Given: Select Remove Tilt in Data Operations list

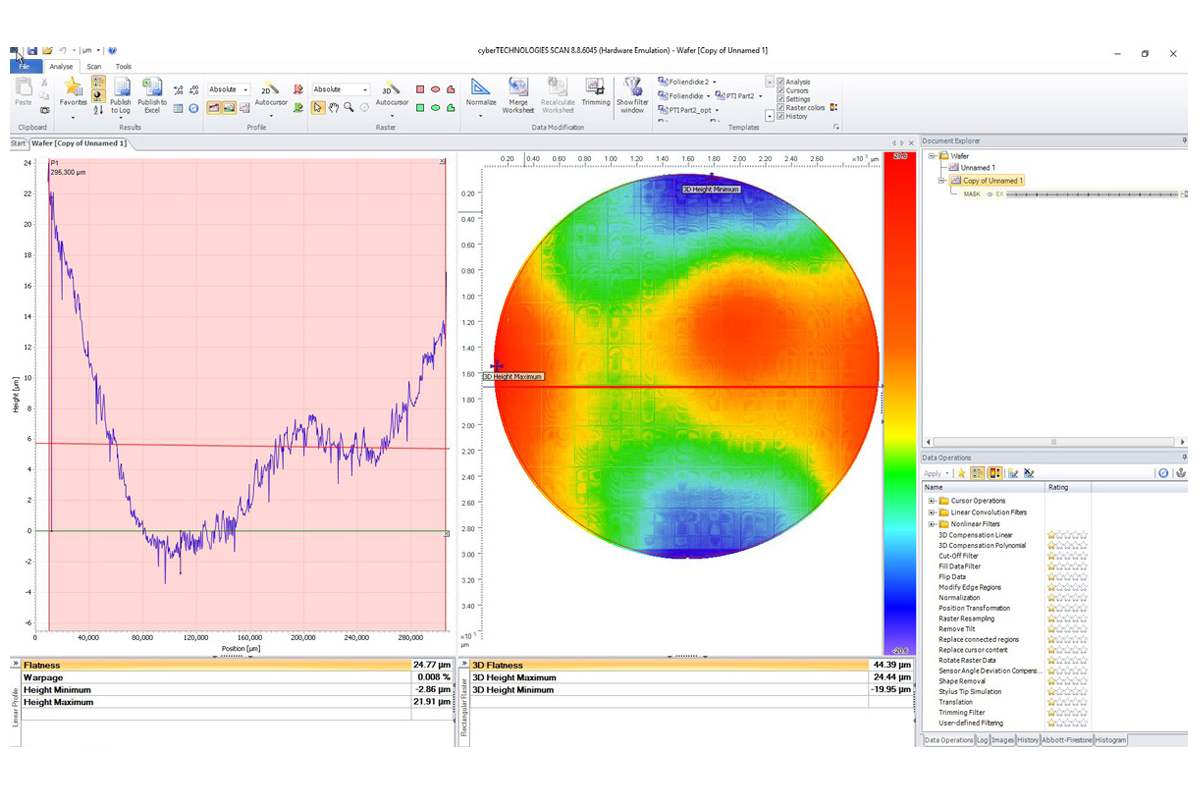Looking at the screenshot, I should 959,629.
